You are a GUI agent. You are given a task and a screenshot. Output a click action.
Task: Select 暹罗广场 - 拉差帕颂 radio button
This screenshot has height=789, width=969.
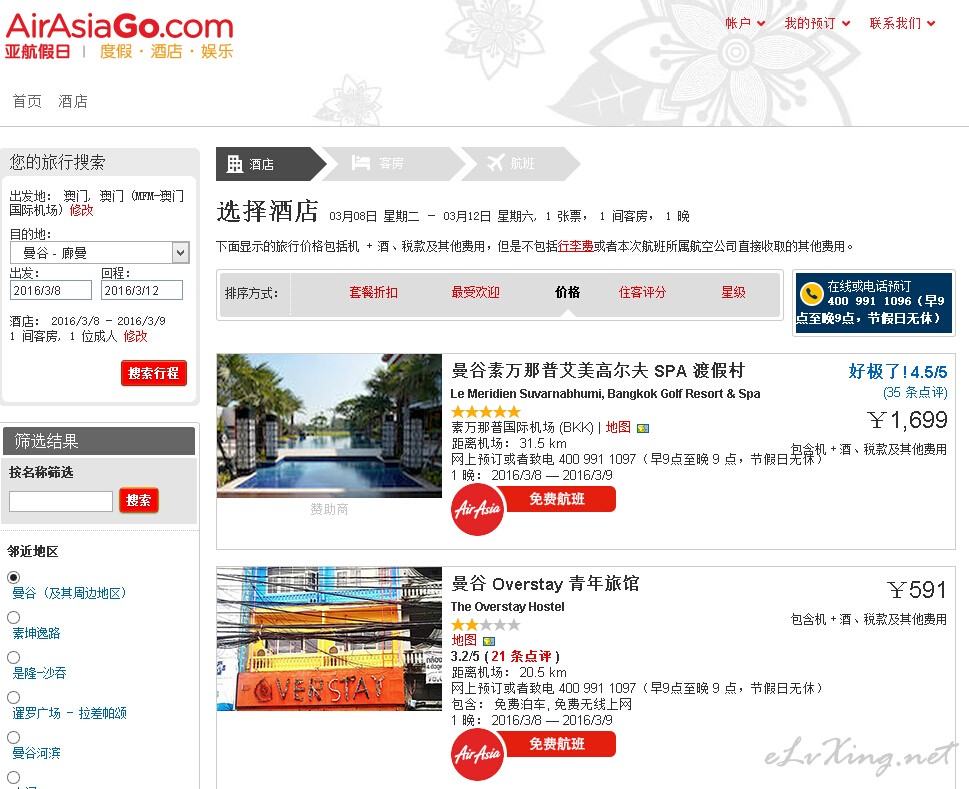[13, 697]
